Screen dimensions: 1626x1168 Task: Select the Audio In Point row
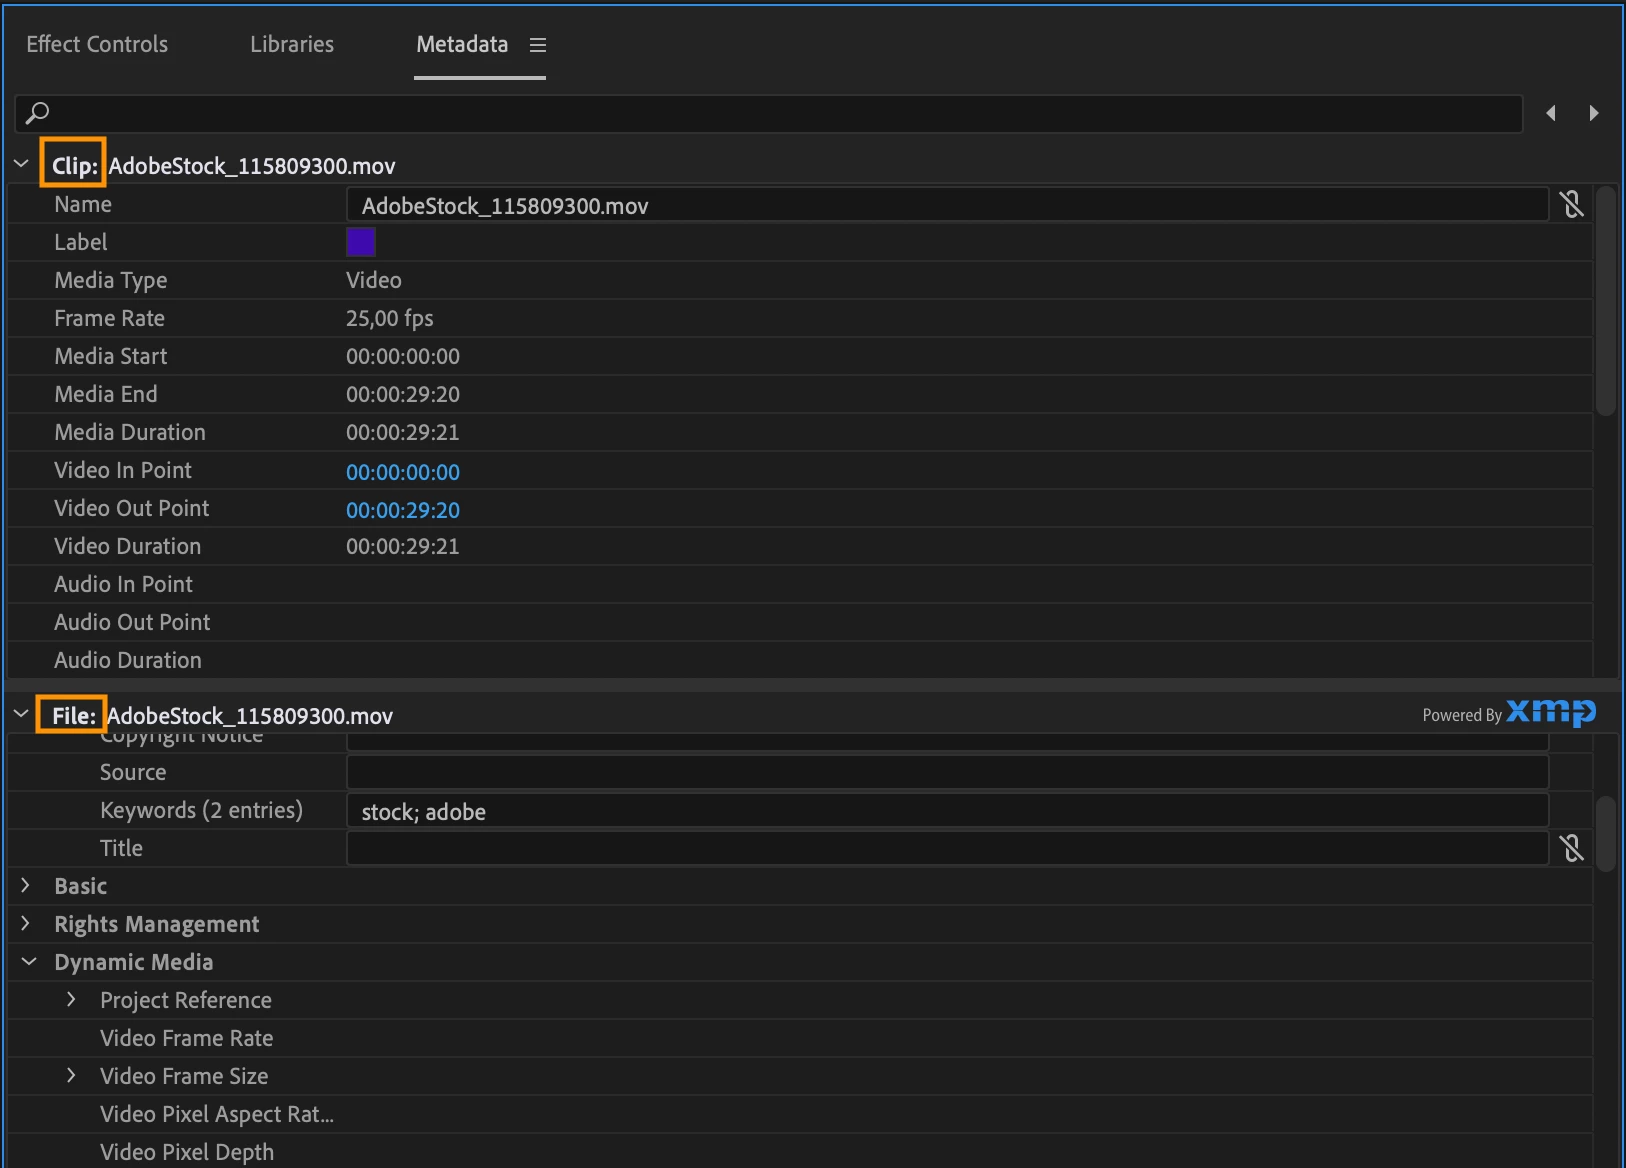click(800, 584)
